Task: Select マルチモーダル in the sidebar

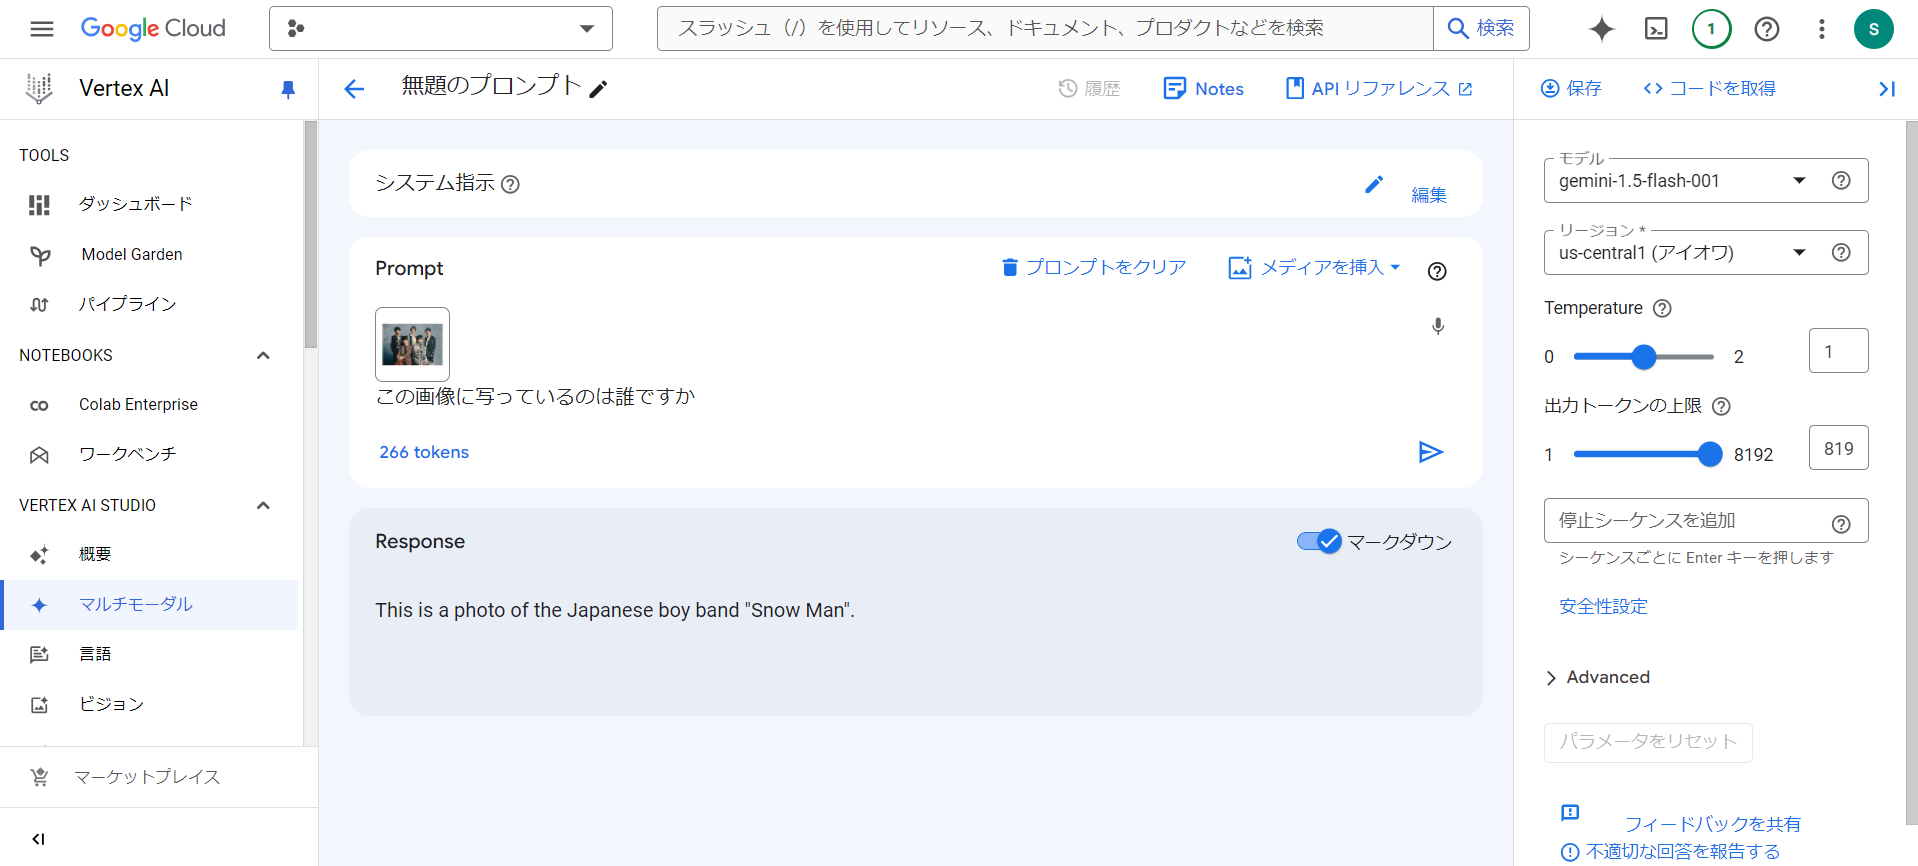Action: [150, 604]
